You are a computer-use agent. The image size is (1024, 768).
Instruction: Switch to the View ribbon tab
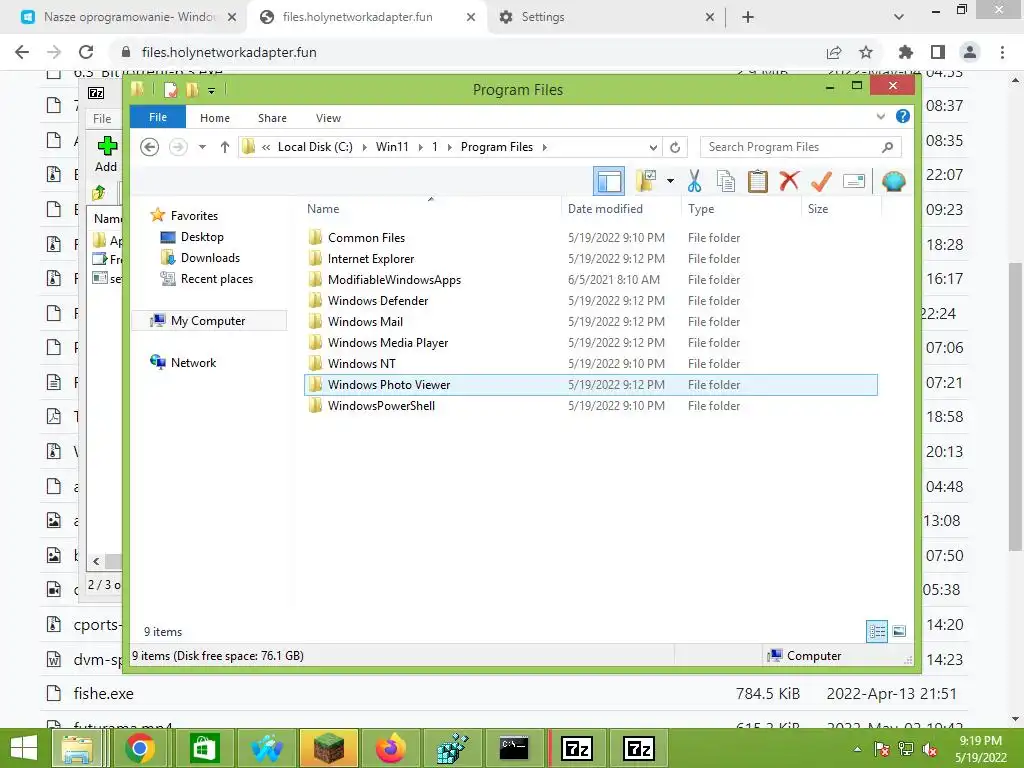pyautogui.click(x=328, y=118)
